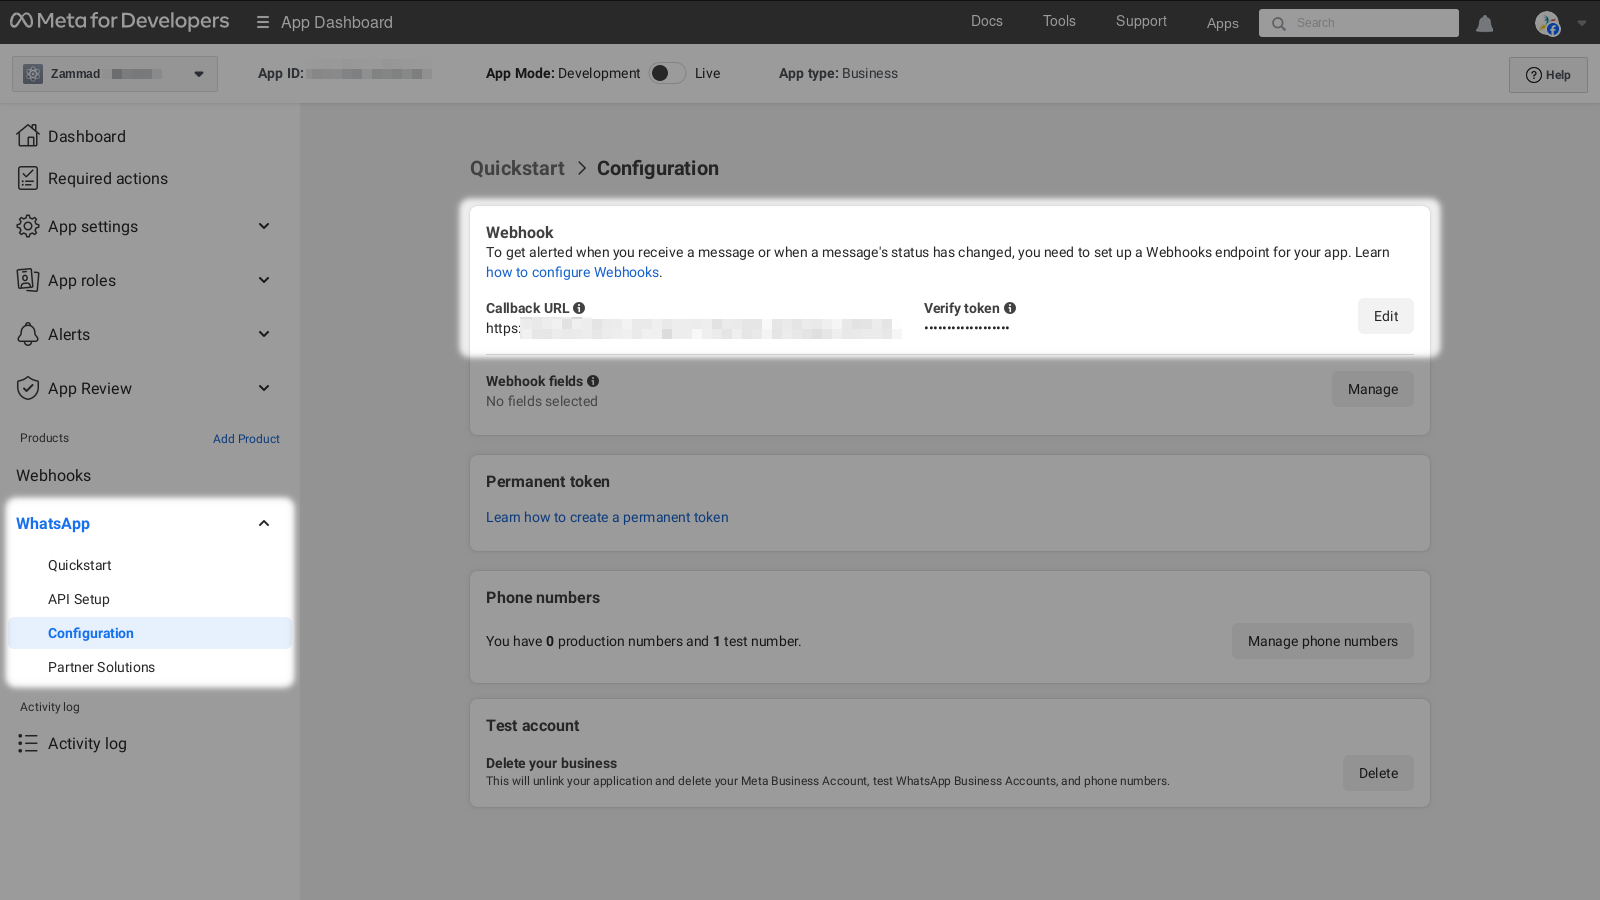Click the Zammad app gear icon
The image size is (1600, 900).
pyautogui.click(x=33, y=73)
